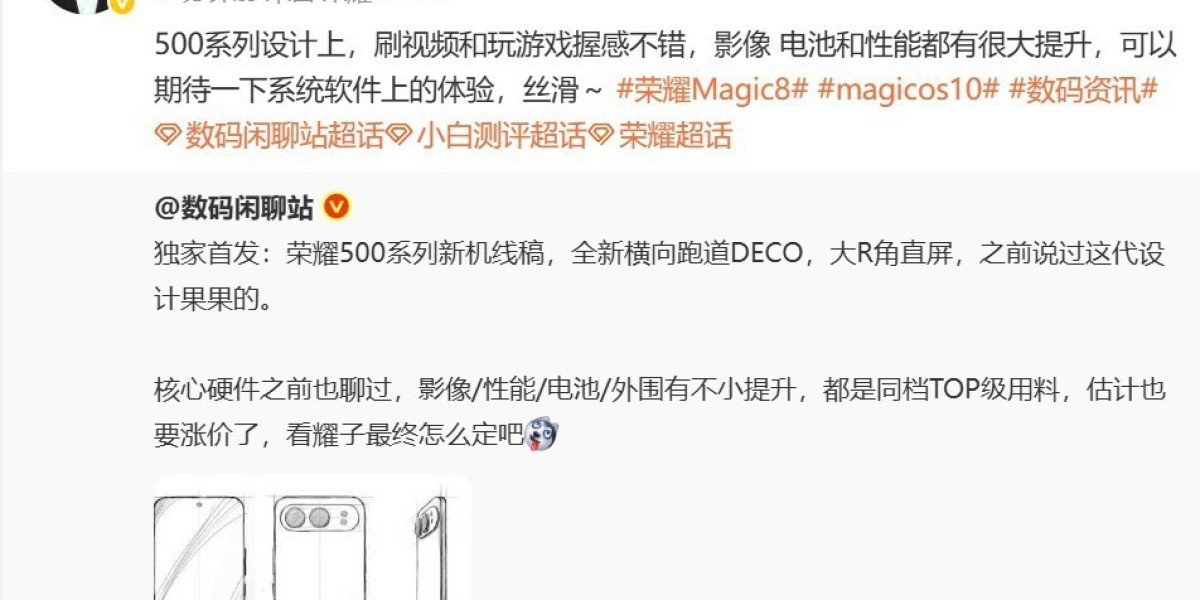
Task: Click the dog emoji after 怎么定吧
Action: tap(542, 435)
